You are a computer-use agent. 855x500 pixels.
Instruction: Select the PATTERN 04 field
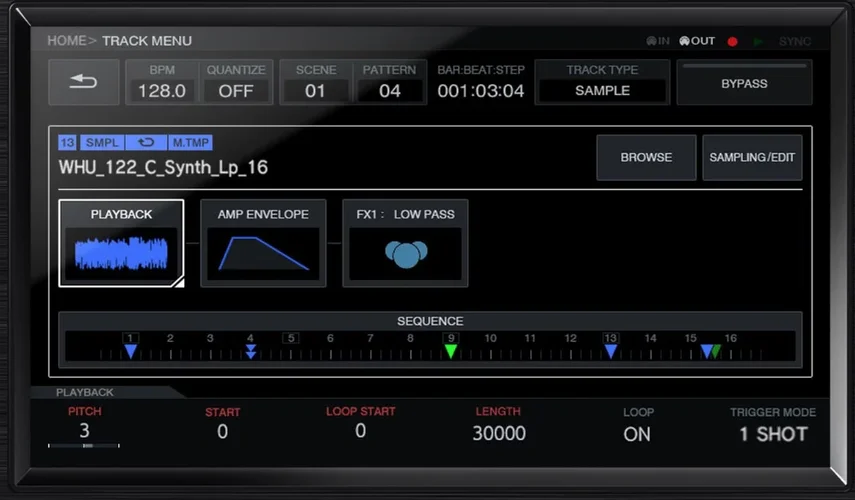(389, 82)
